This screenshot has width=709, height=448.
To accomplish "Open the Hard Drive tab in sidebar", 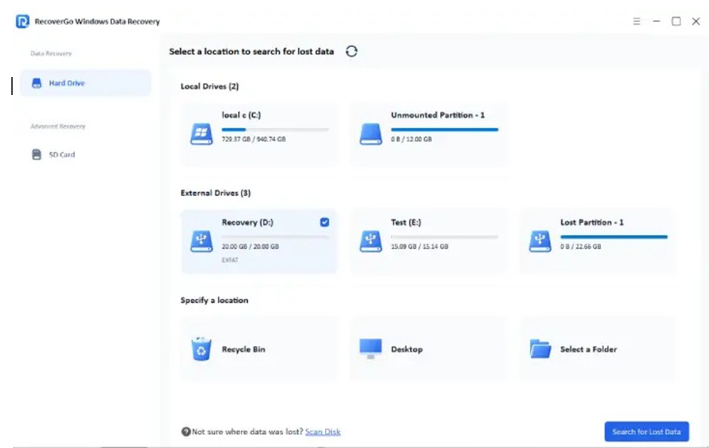I will (x=85, y=83).
